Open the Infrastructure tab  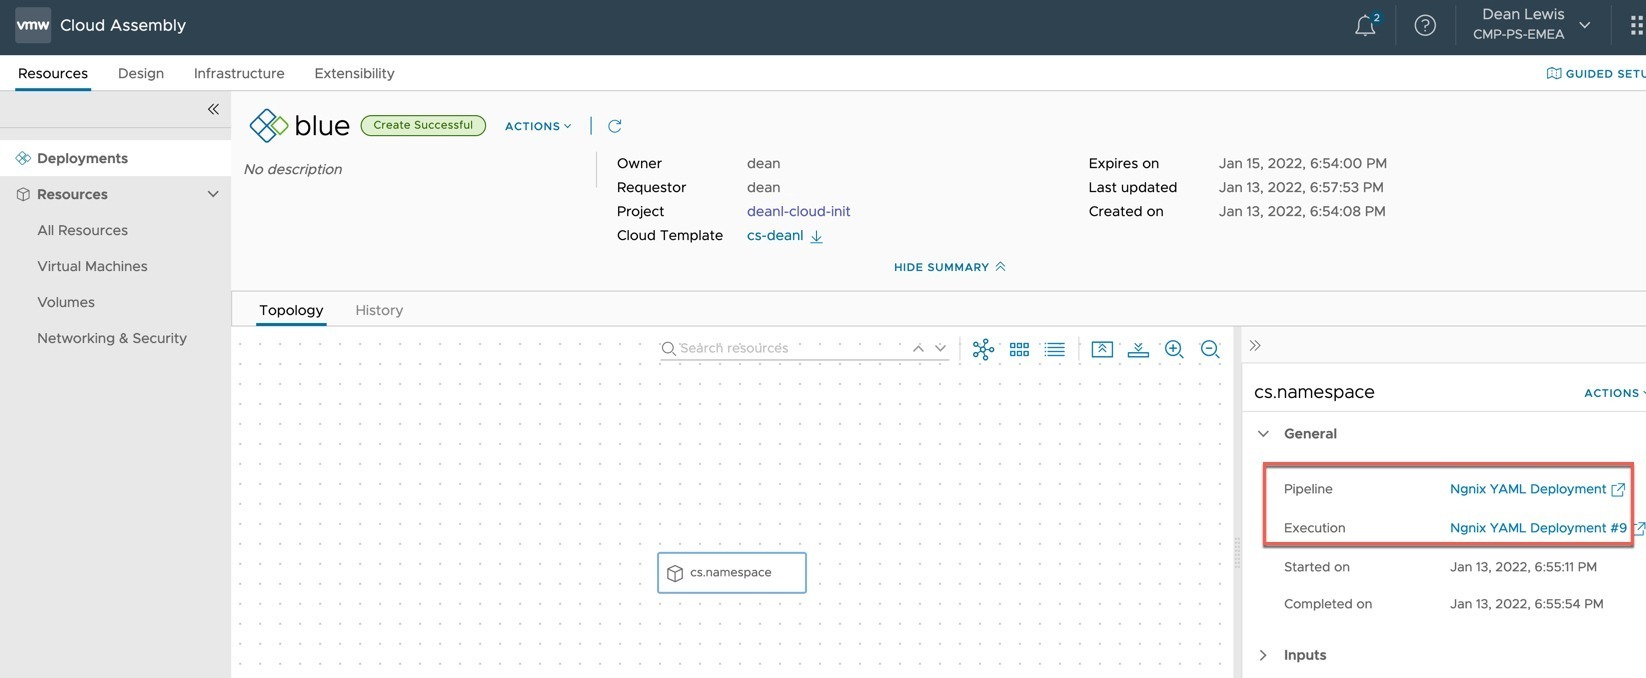tap(239, 73)
